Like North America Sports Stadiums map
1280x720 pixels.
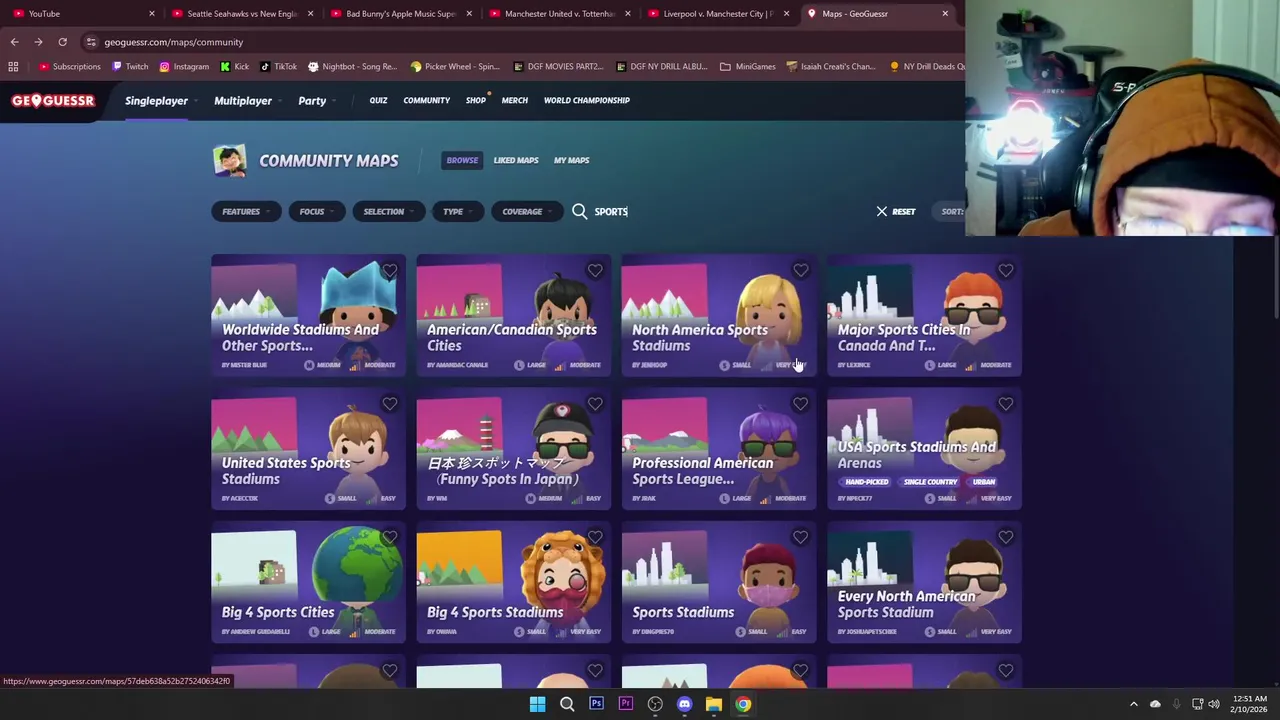coord(800,270)
